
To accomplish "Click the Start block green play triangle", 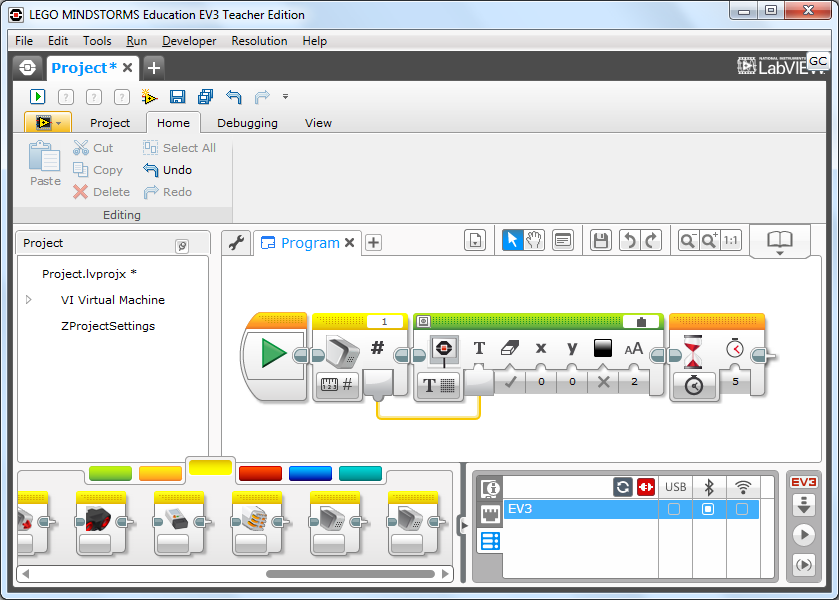I will point(274,354).
